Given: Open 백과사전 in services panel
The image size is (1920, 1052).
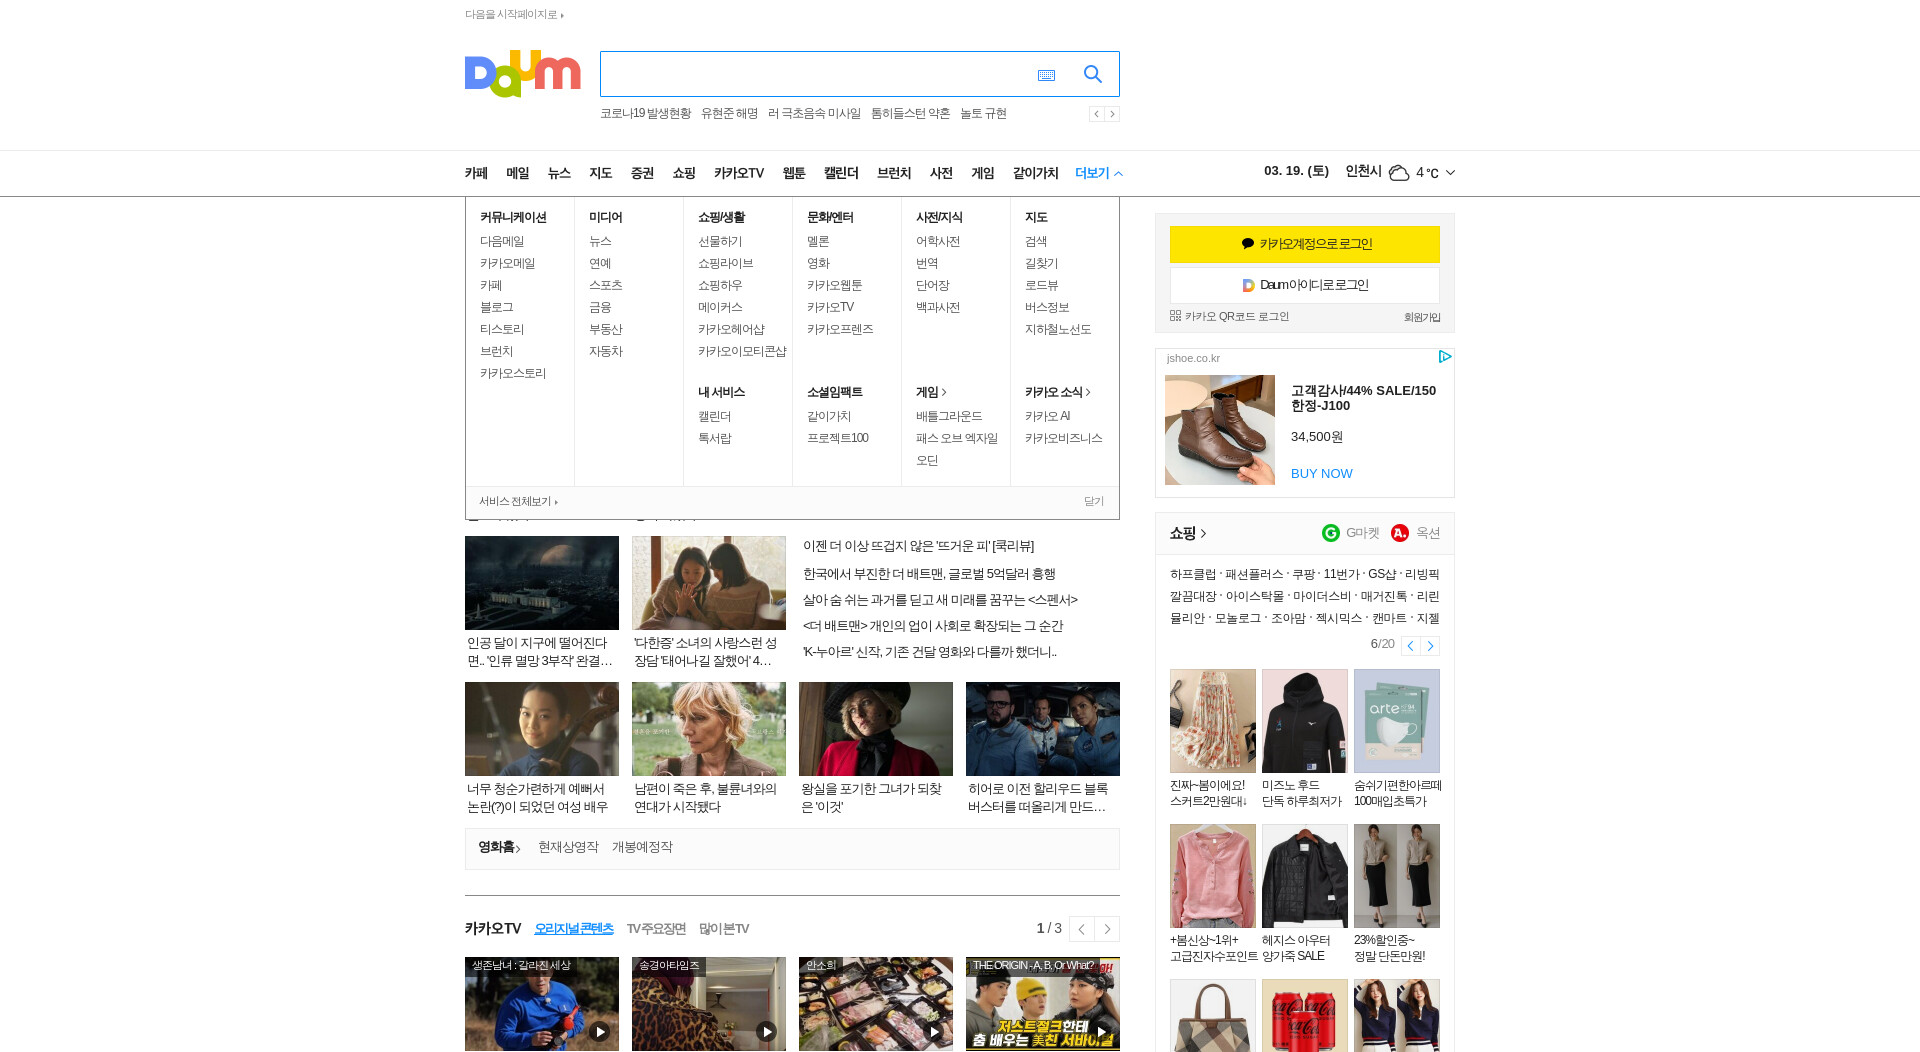Looking at the screenshot, I should 938,307.
